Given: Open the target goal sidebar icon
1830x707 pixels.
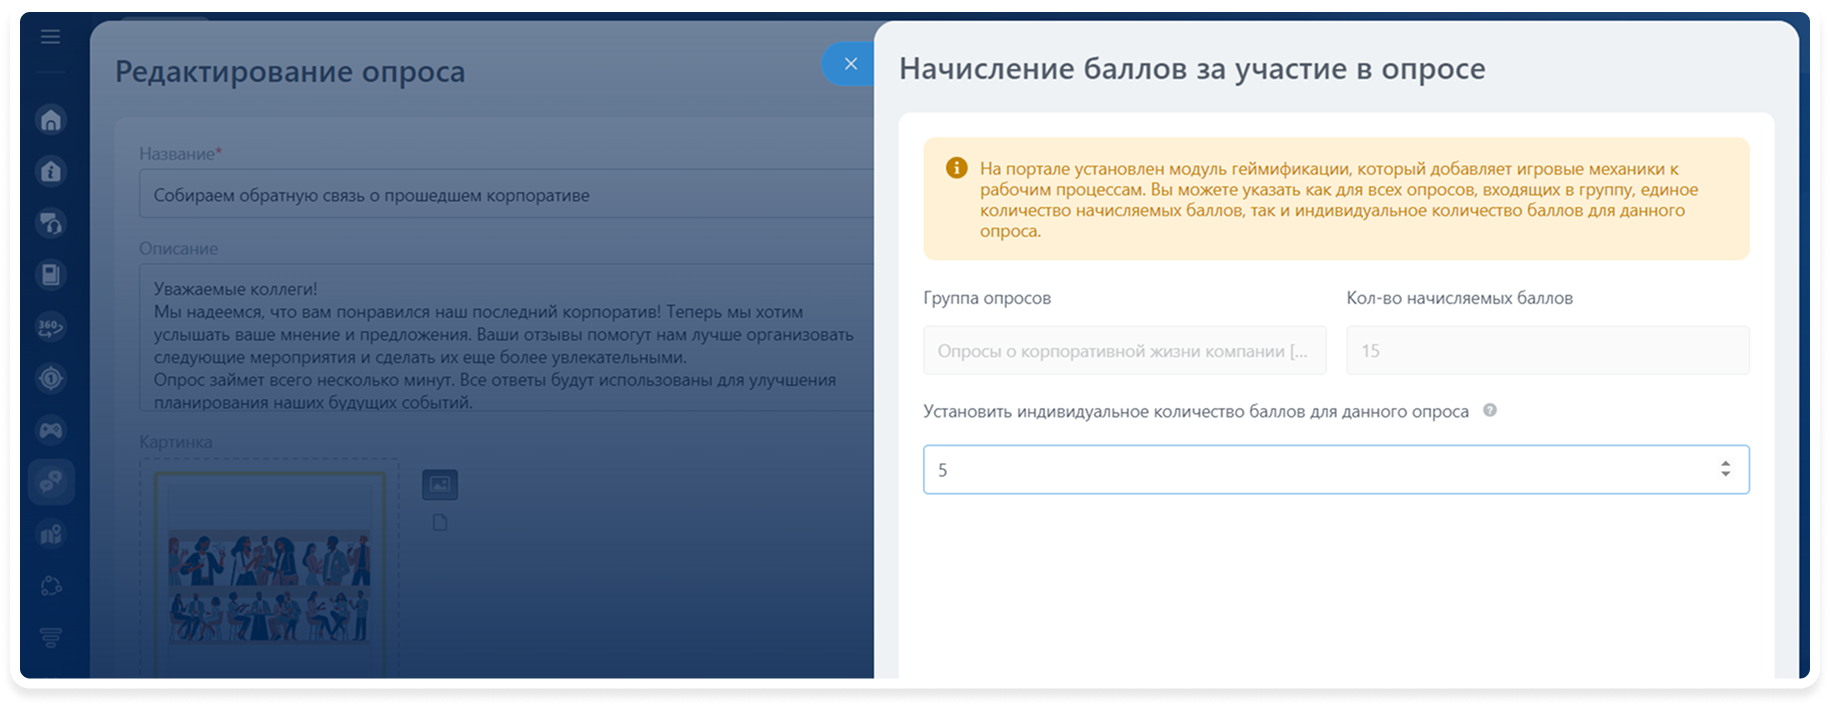Looking at the screenshot, I should coord(51,378).
